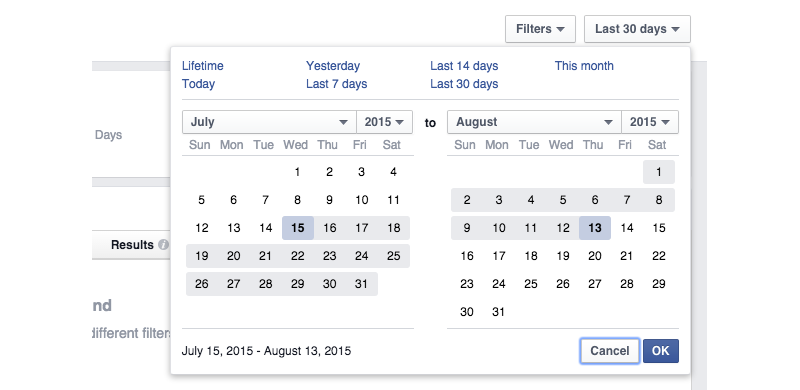Select July 10 in the start calendar
The height and width of the screenshot is (390, 800).
coord(361,200)
